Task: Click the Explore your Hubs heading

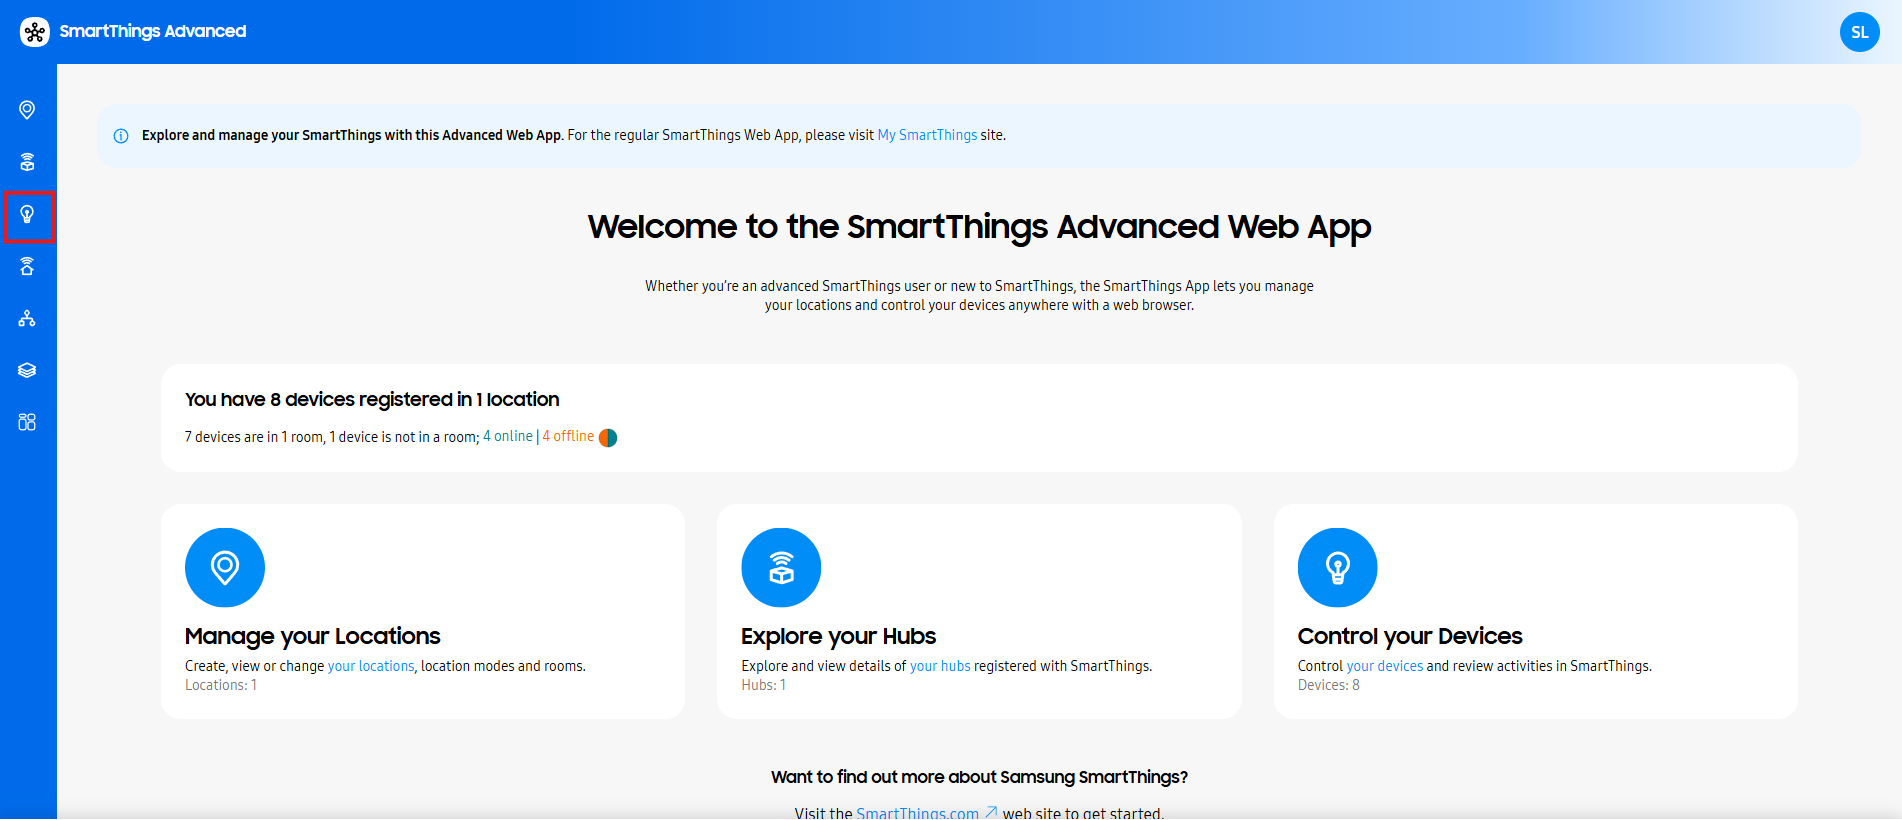Action: (839, 636)
